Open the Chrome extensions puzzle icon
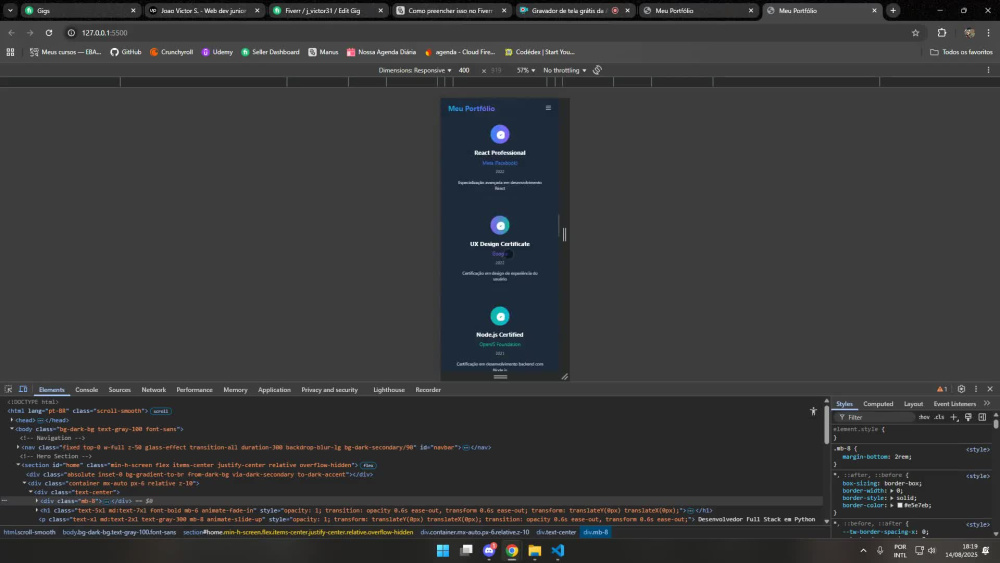The image size is (1000, 563). (x=942, y=33)
